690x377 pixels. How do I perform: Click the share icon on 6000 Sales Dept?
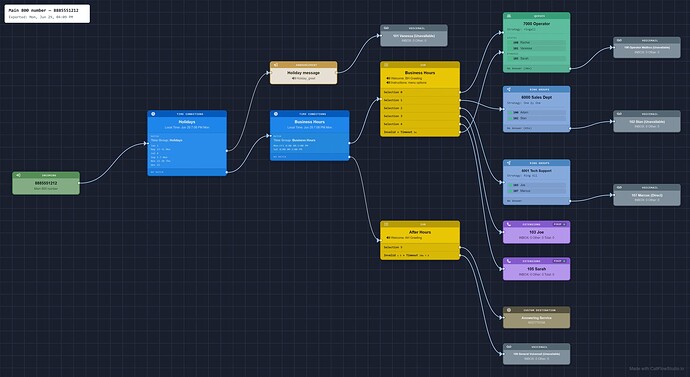pos(509,89)
